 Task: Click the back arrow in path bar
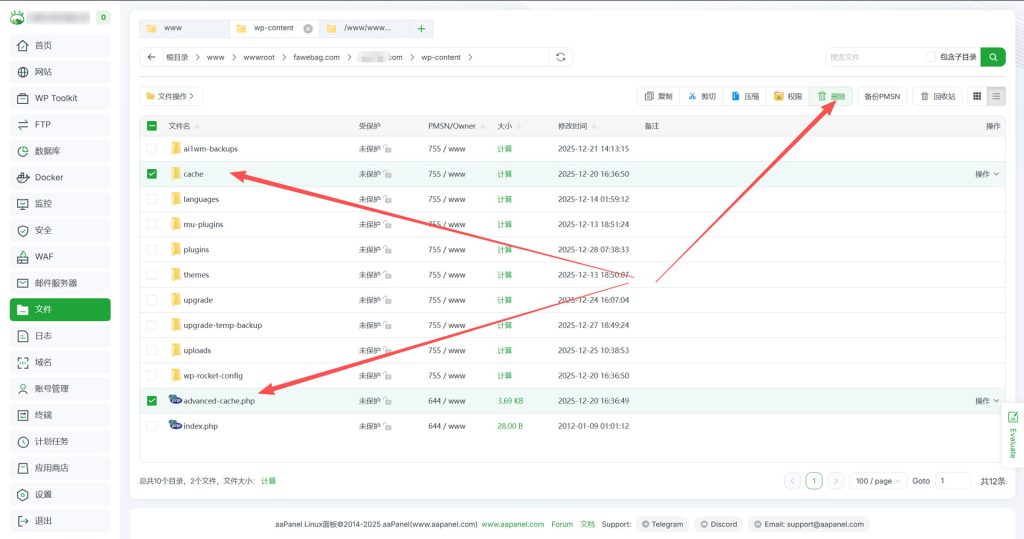tap(151, 57)
